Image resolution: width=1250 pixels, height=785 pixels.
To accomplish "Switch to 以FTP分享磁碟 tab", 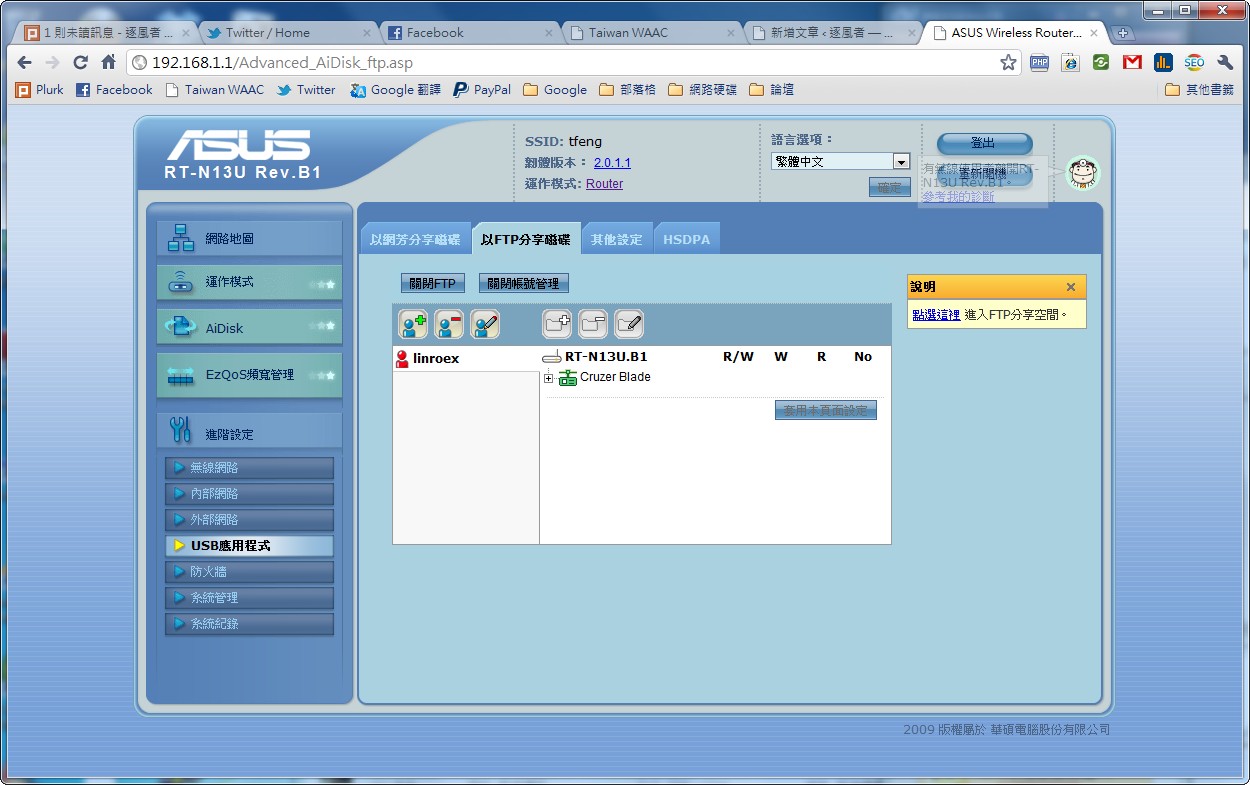I will pos(526,239).
